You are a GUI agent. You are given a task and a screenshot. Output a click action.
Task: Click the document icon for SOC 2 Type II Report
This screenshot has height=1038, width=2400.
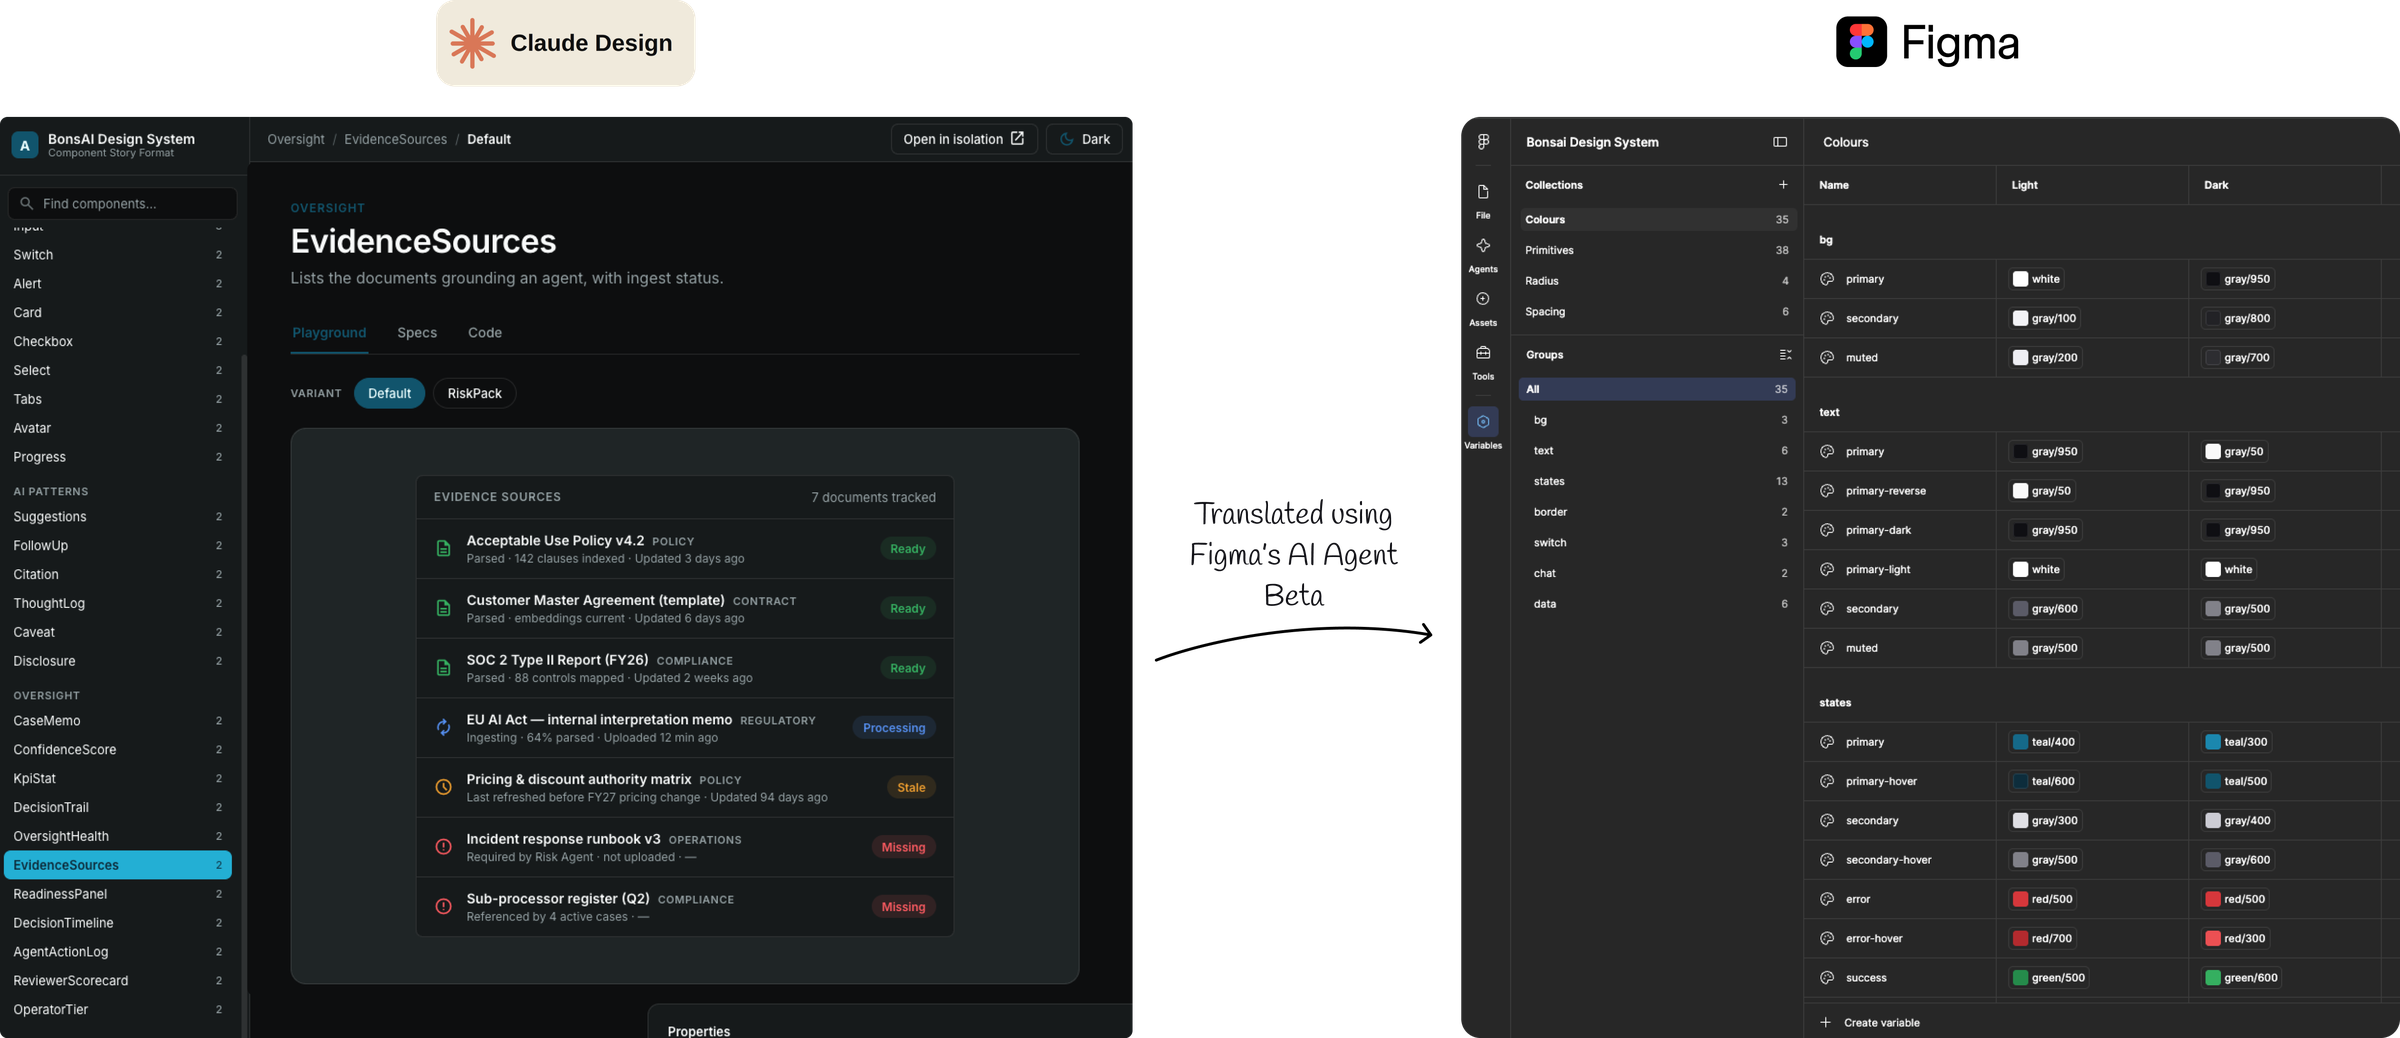[x=443, y=668]
